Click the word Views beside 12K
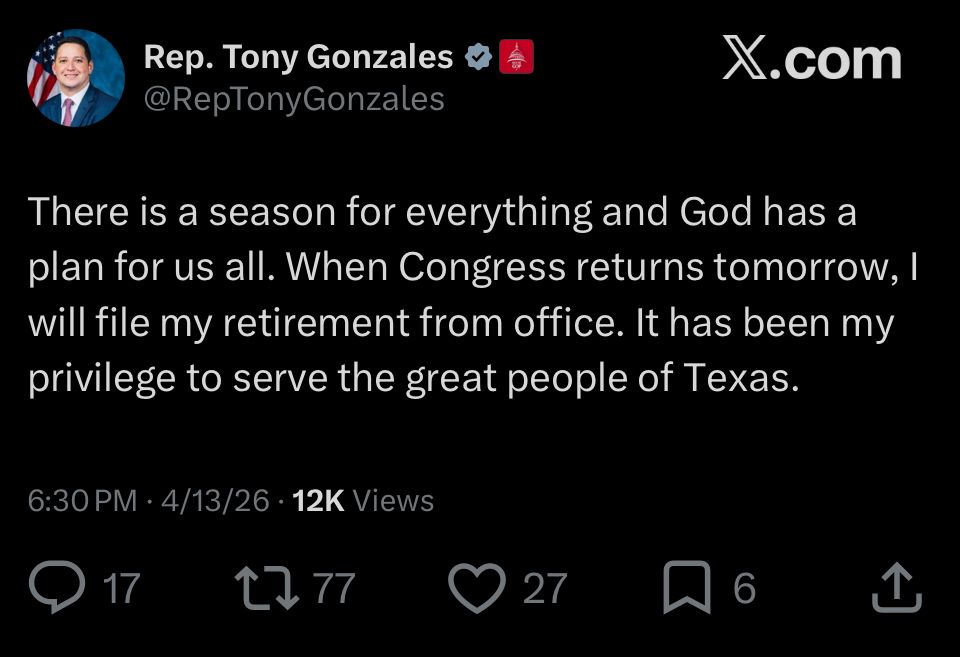This screenshot has height=657, width=960. coord(394,500)
